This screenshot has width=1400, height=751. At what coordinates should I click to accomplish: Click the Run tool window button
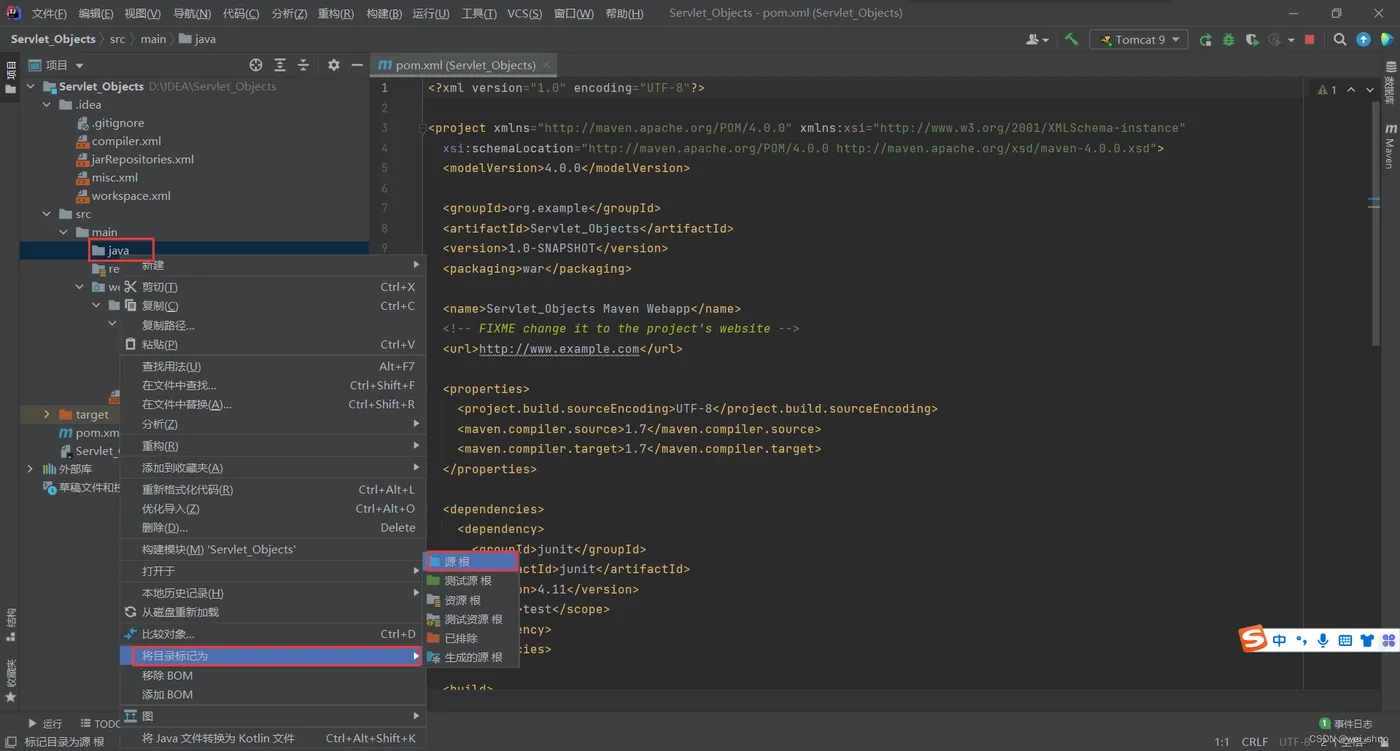click(x=46, y=724)
